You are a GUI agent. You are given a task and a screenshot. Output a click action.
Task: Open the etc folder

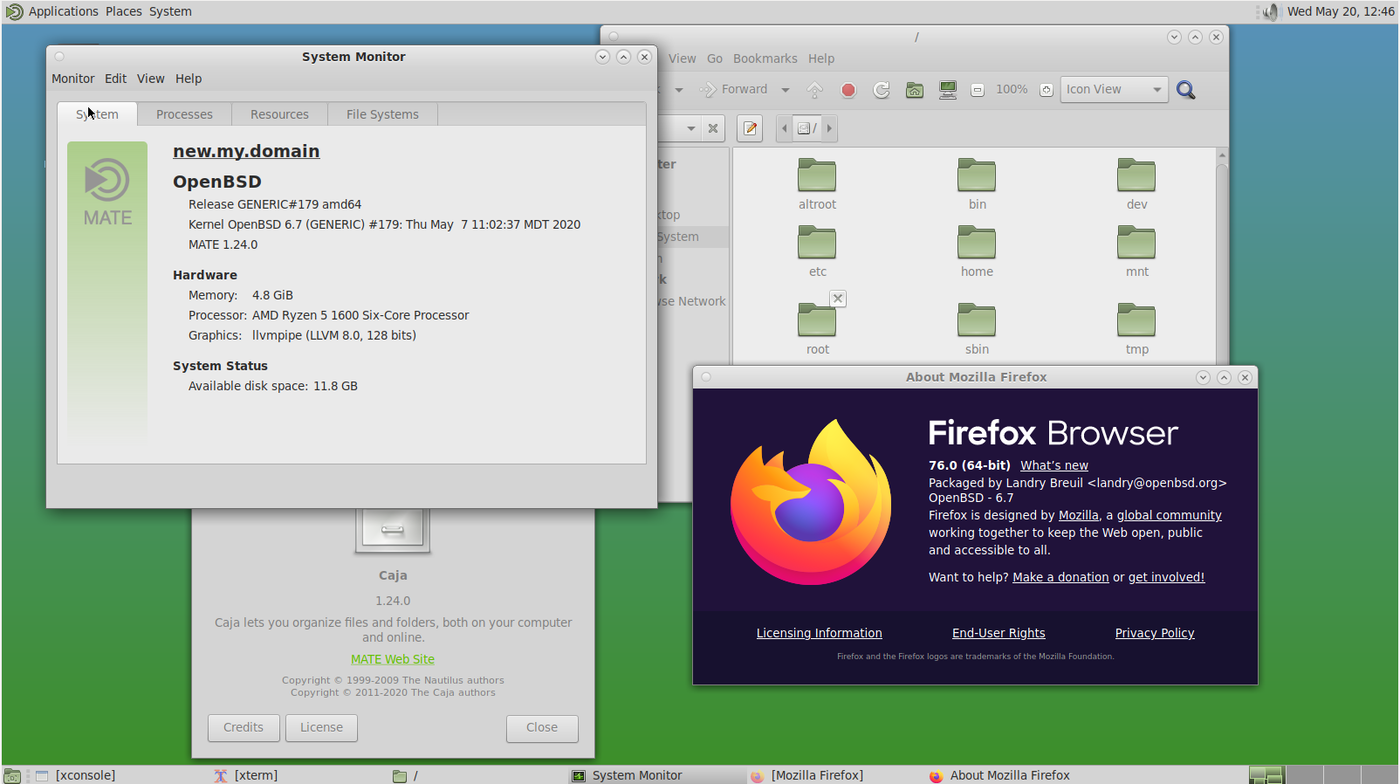(x=817, y=250)
